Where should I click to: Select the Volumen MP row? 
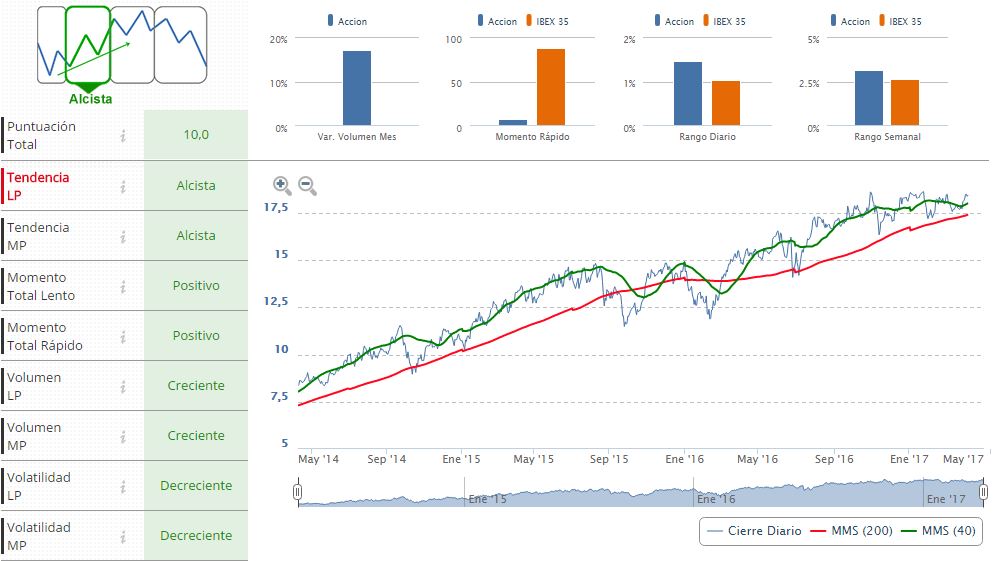[124, 436]
